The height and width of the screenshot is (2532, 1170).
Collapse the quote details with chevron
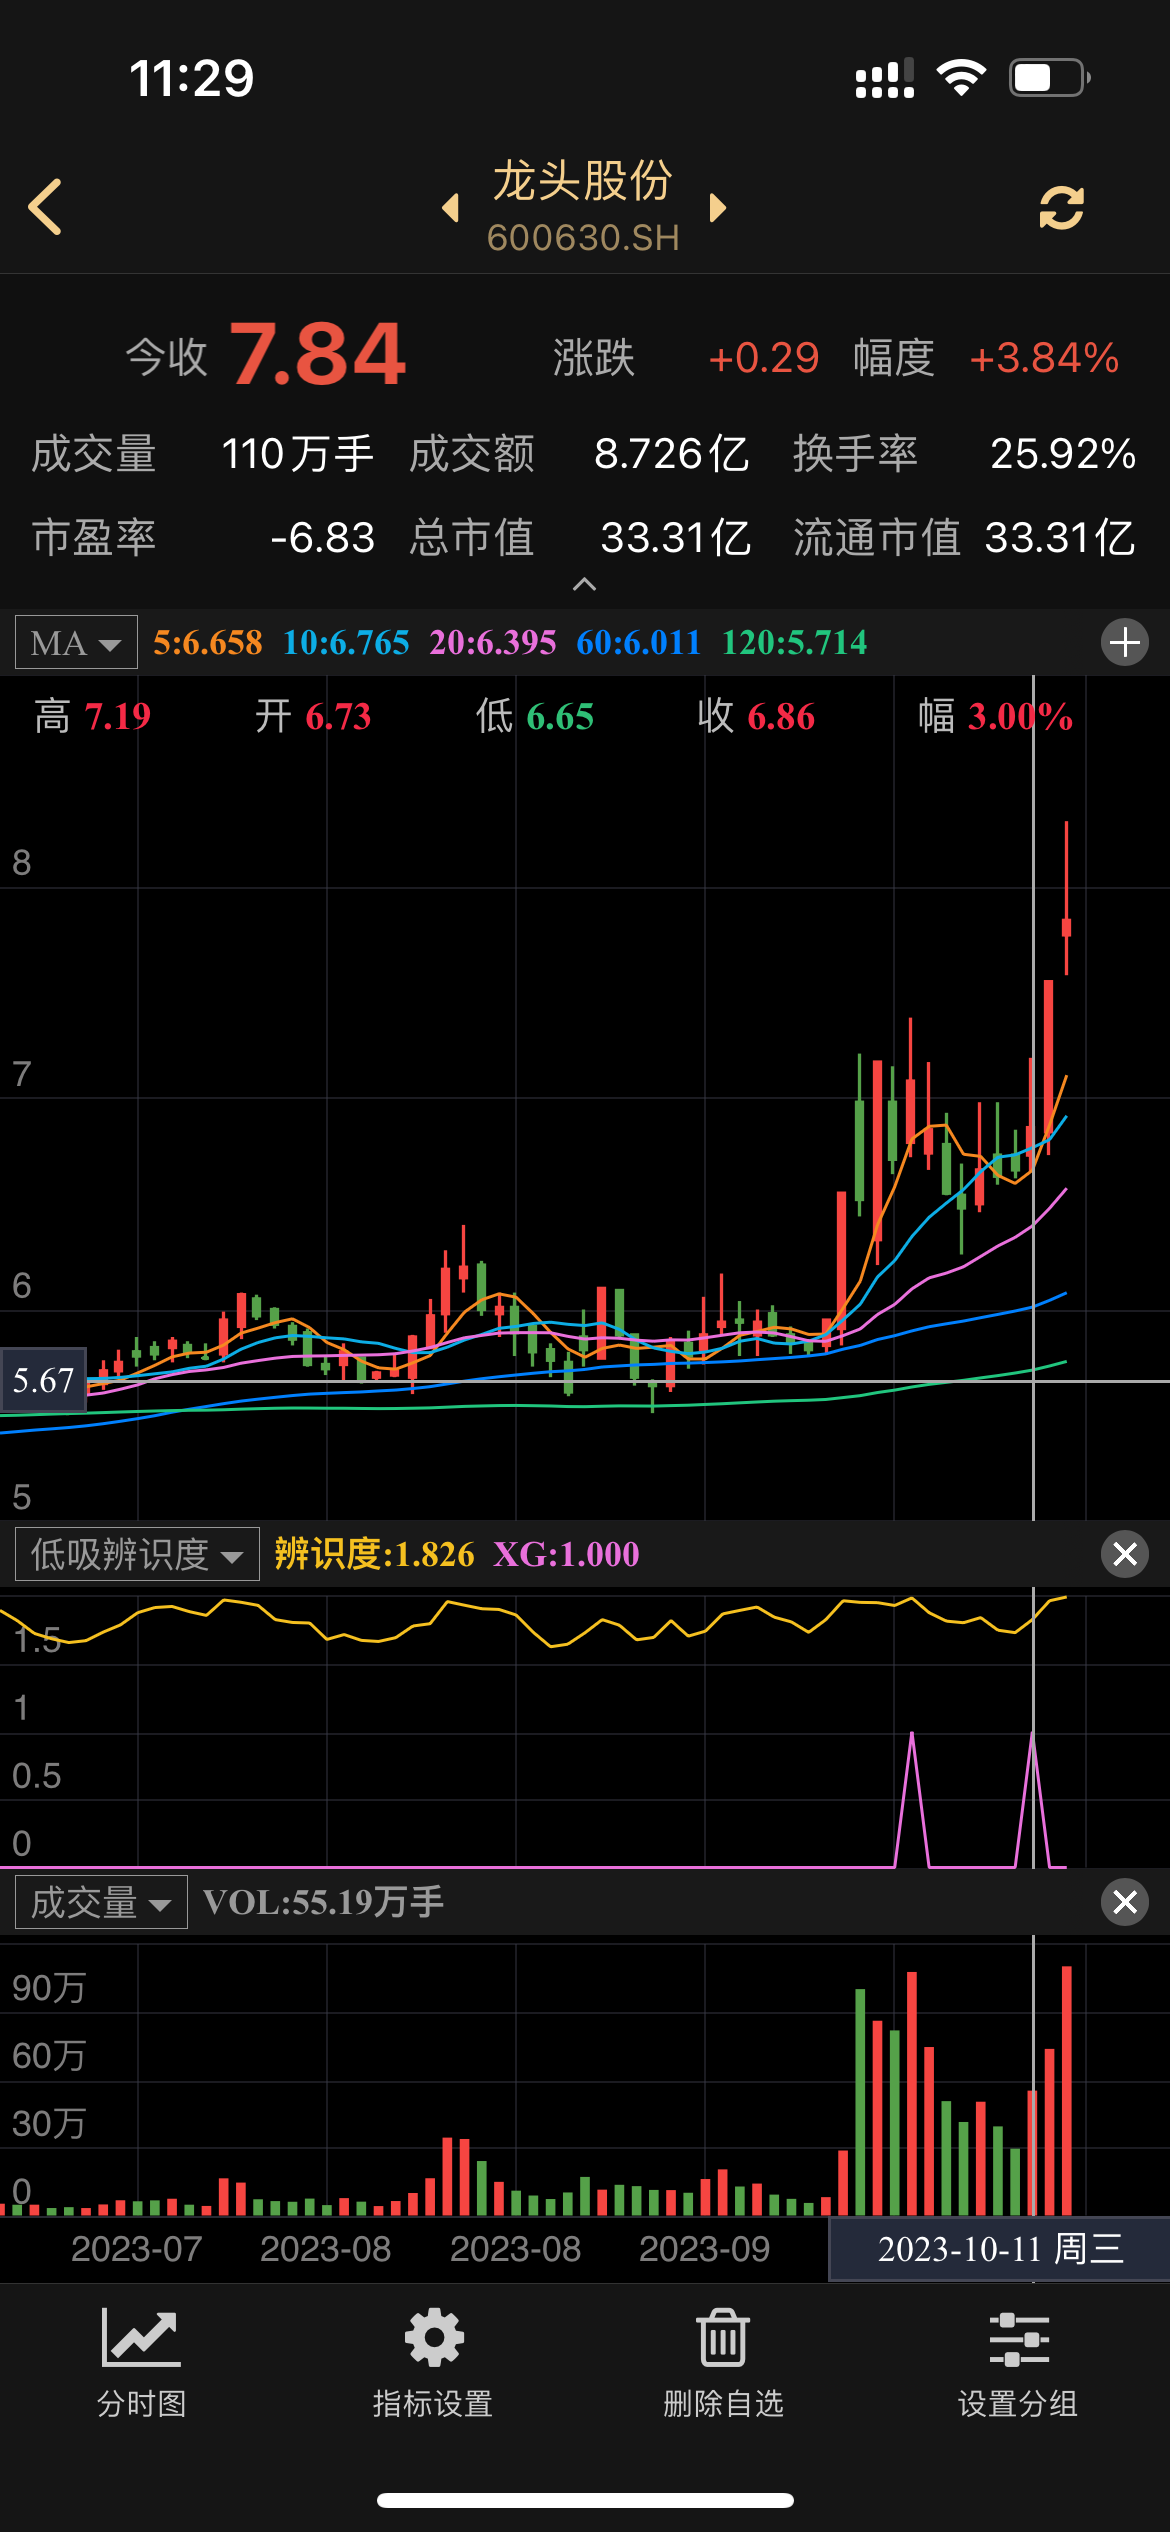coord(584,585)
